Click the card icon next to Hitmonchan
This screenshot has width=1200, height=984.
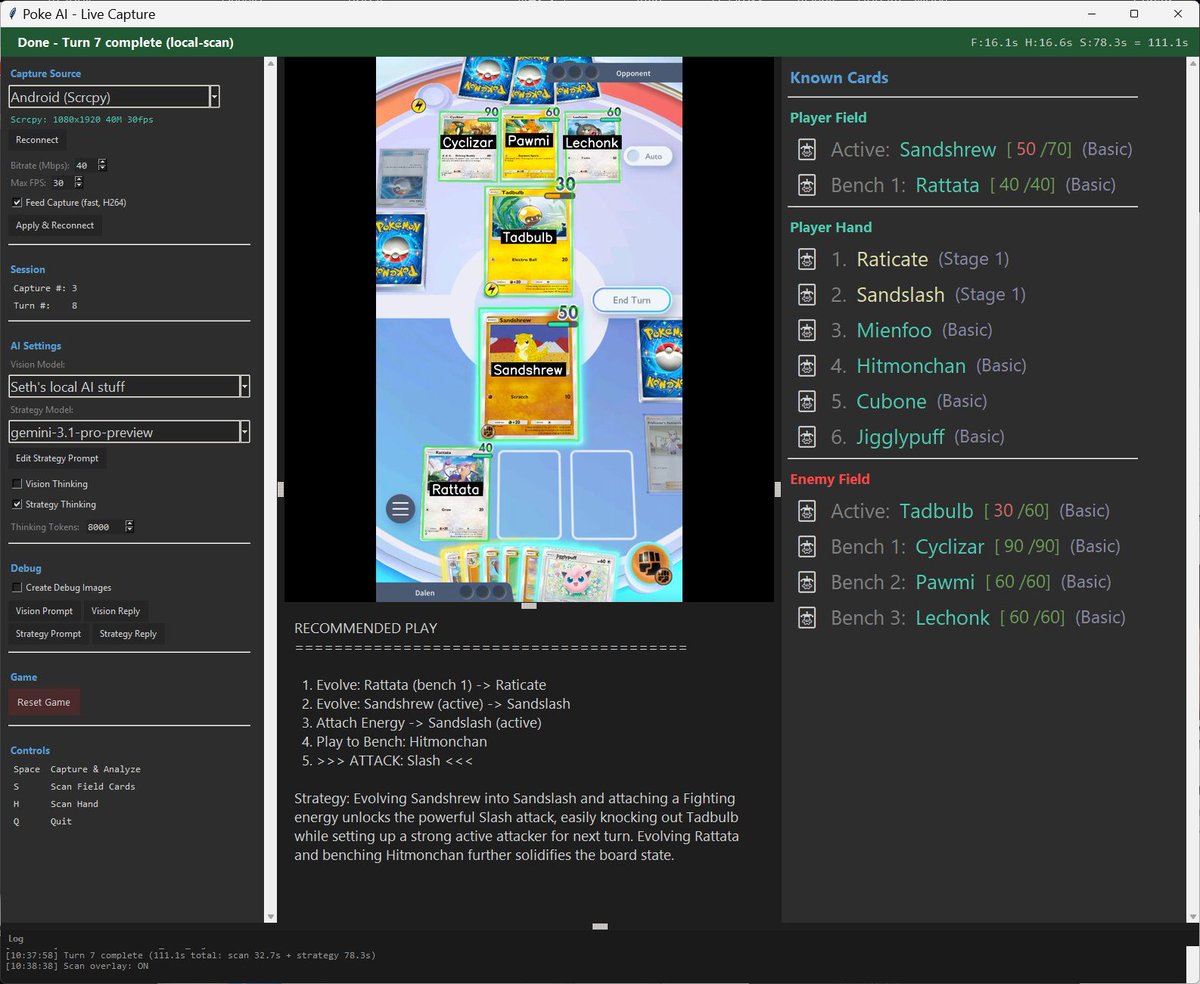(x=808, y=366)
